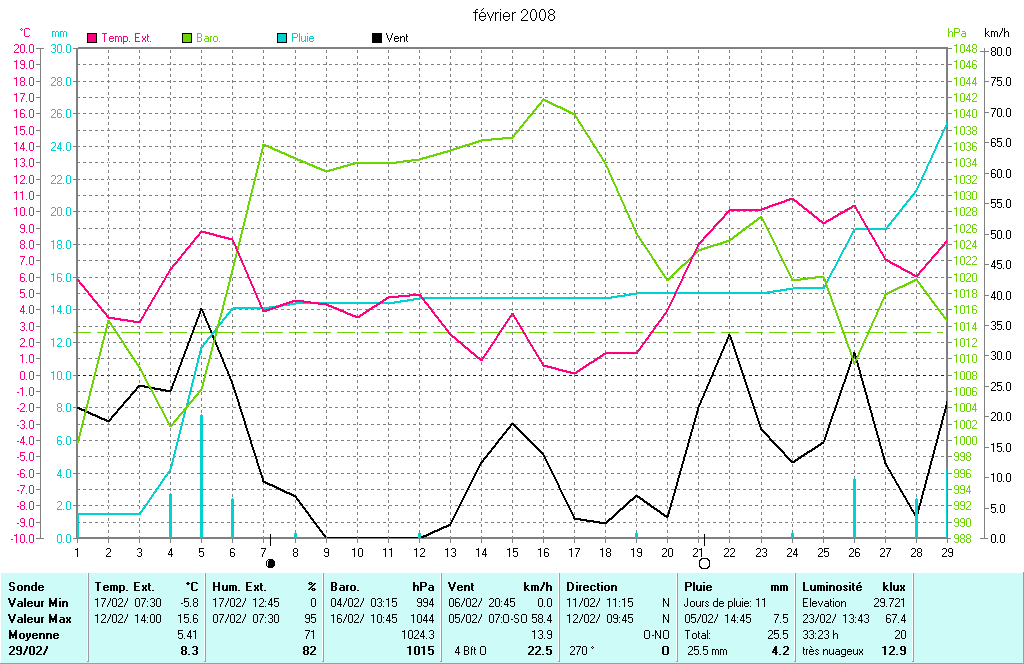Click the Moyenne row label
Screen dimensions: 1024x664
click(x=31, y=635)
